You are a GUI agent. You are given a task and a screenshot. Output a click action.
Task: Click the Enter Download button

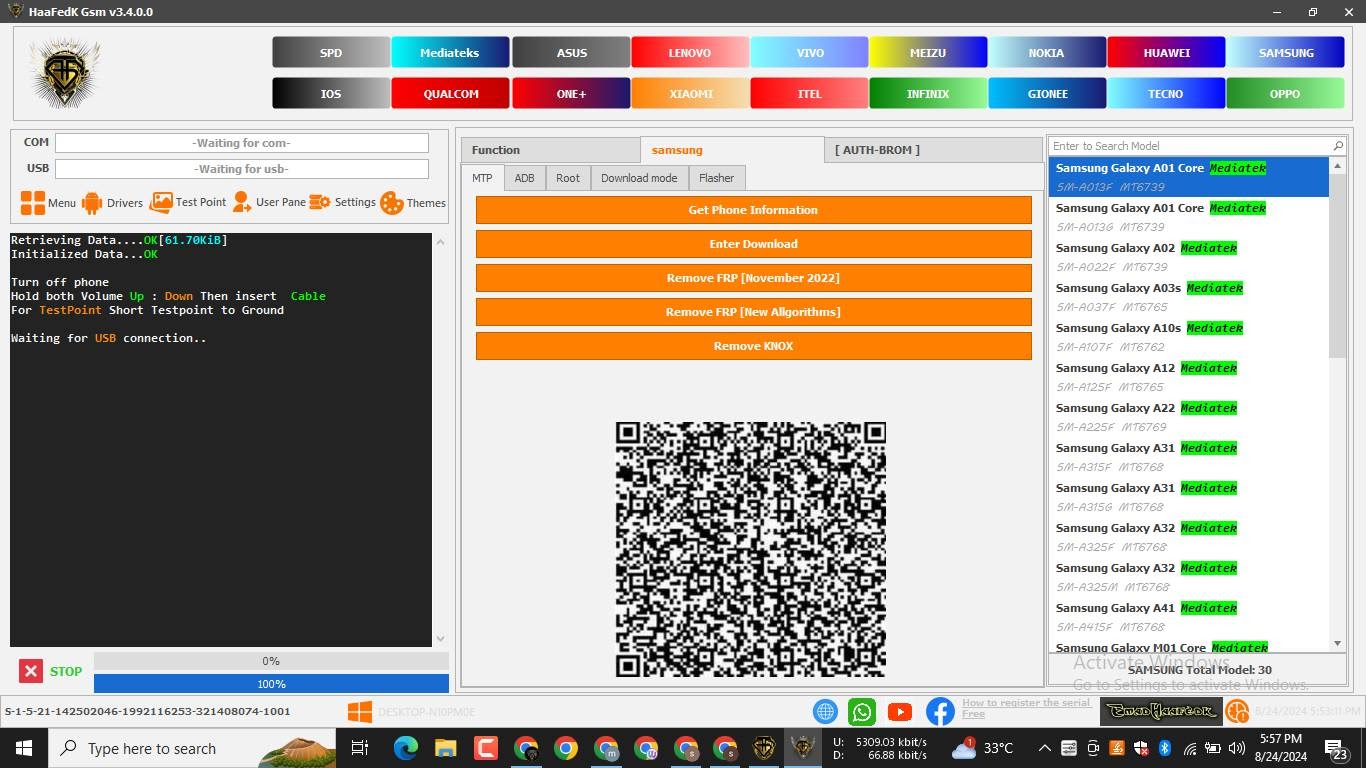tap(753, 244)
